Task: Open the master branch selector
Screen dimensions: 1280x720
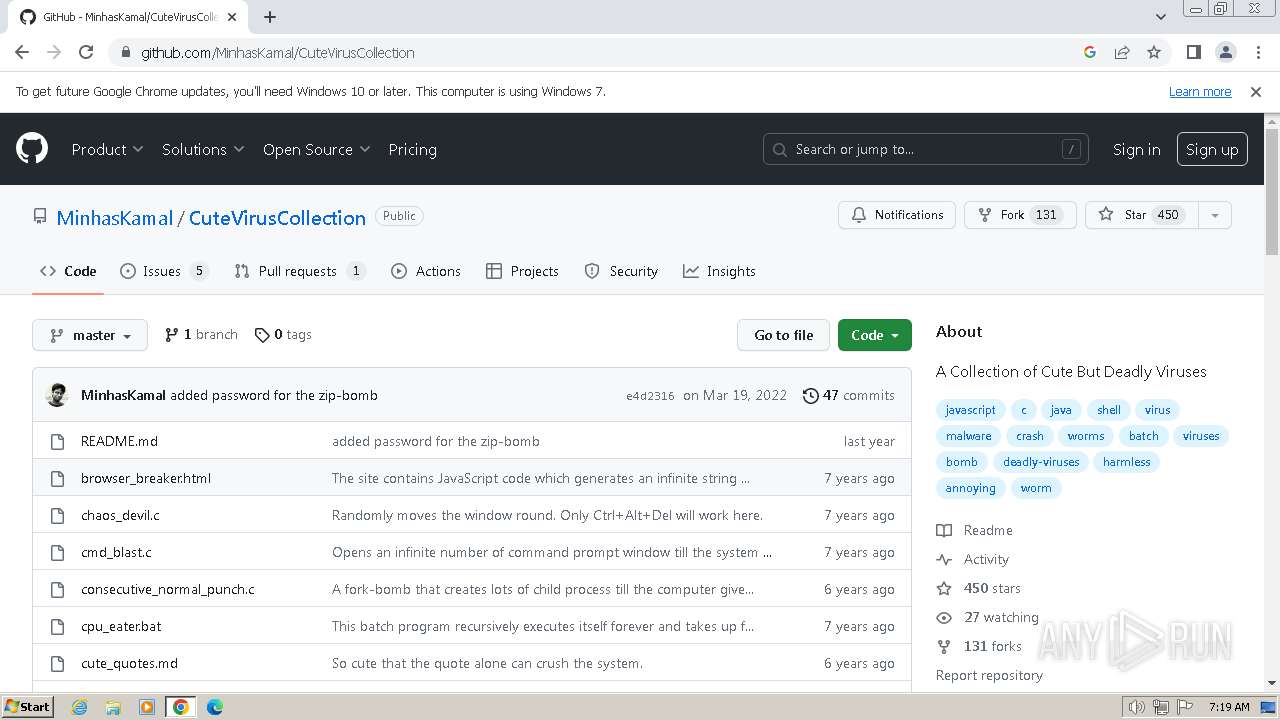Action: pyautogui.click(x=90, y=335)
